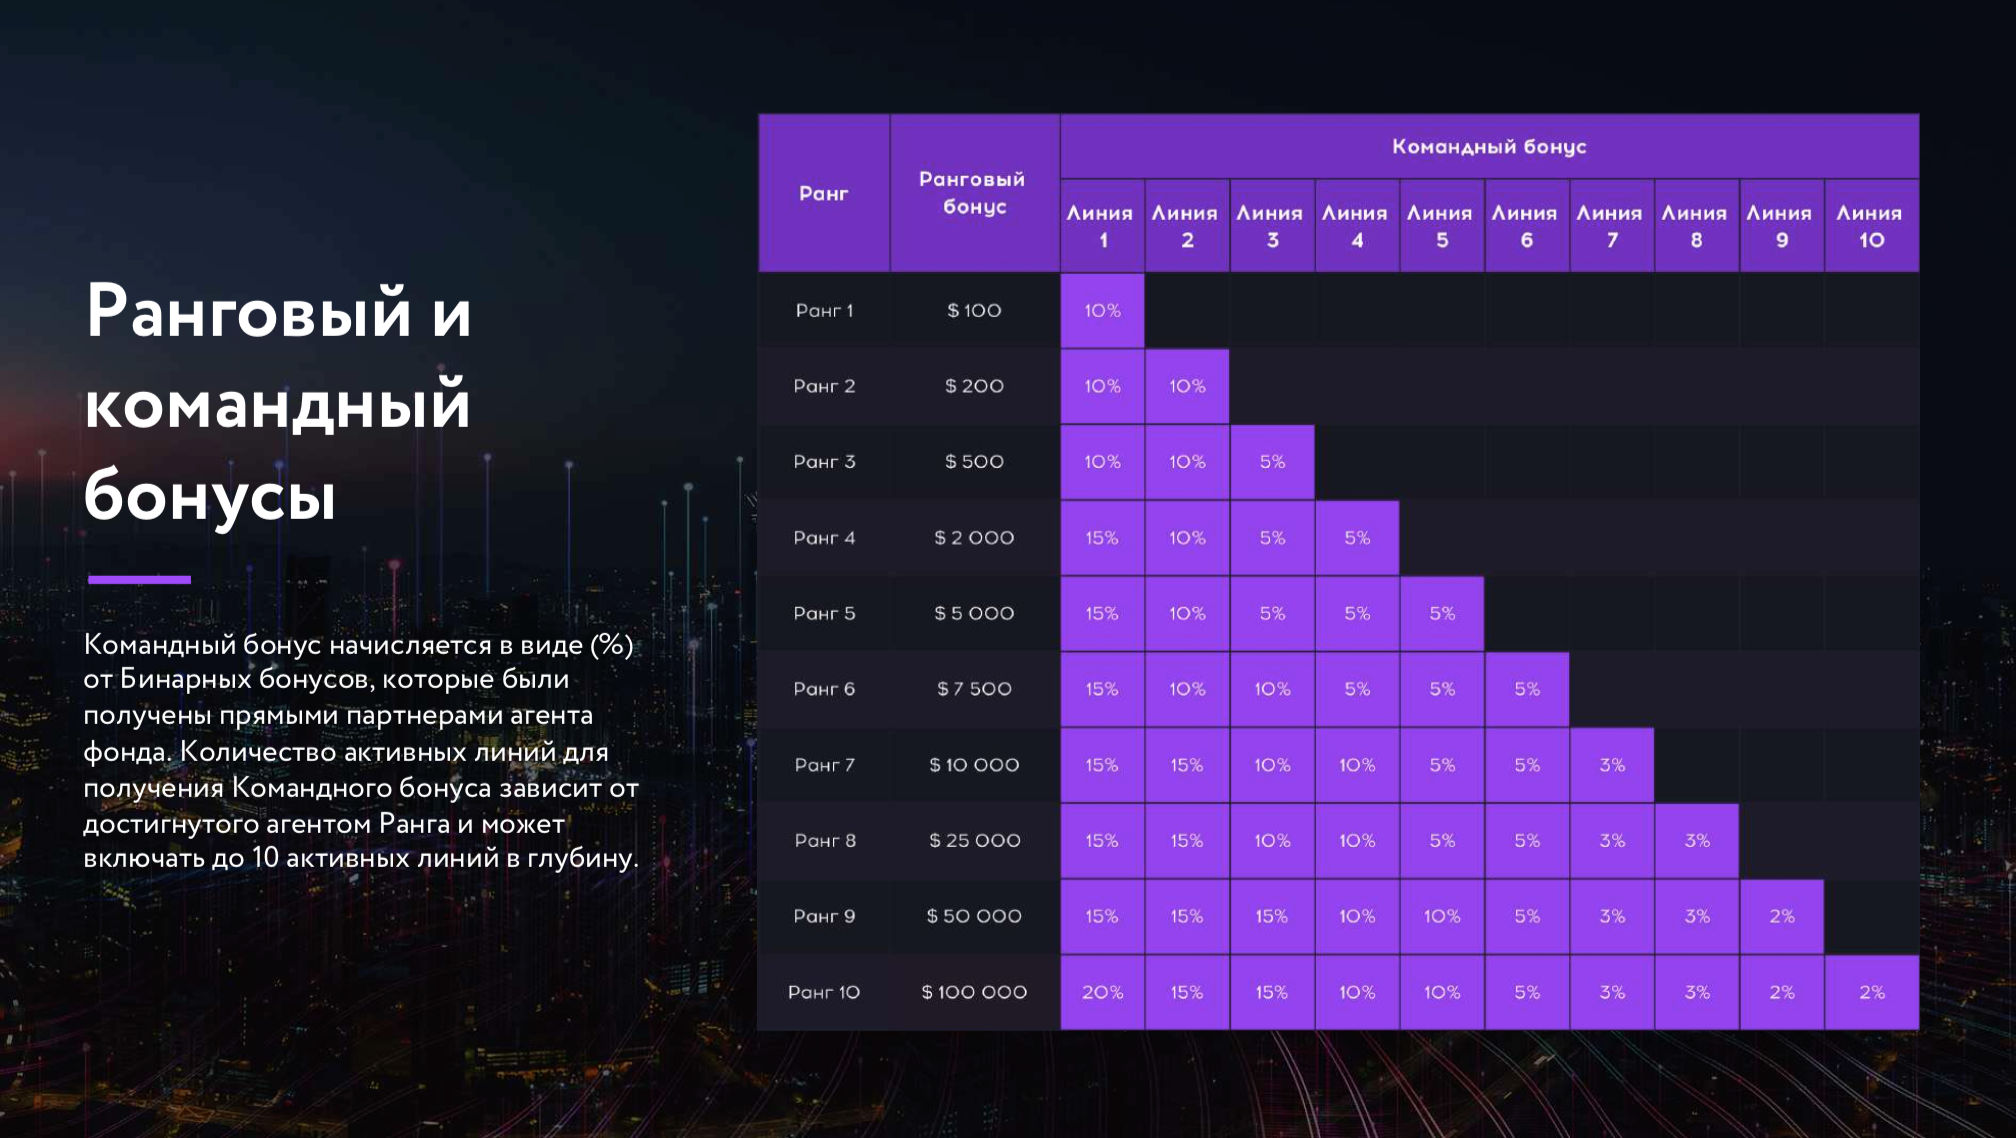Viewport: 2016px width, 1138px height.
Task: Click the 2% cell under Линия 10
Action: (x=1871, y=992)
